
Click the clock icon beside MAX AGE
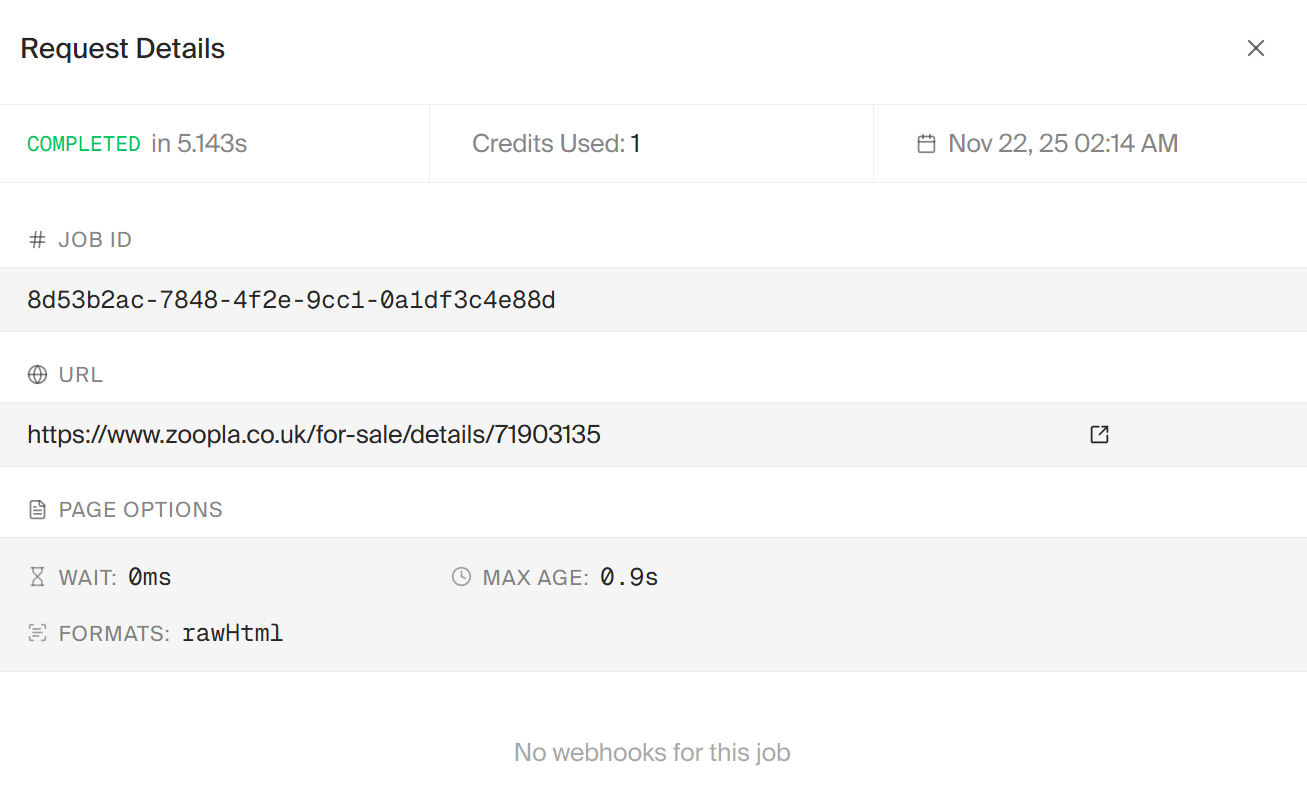(459, 576)
